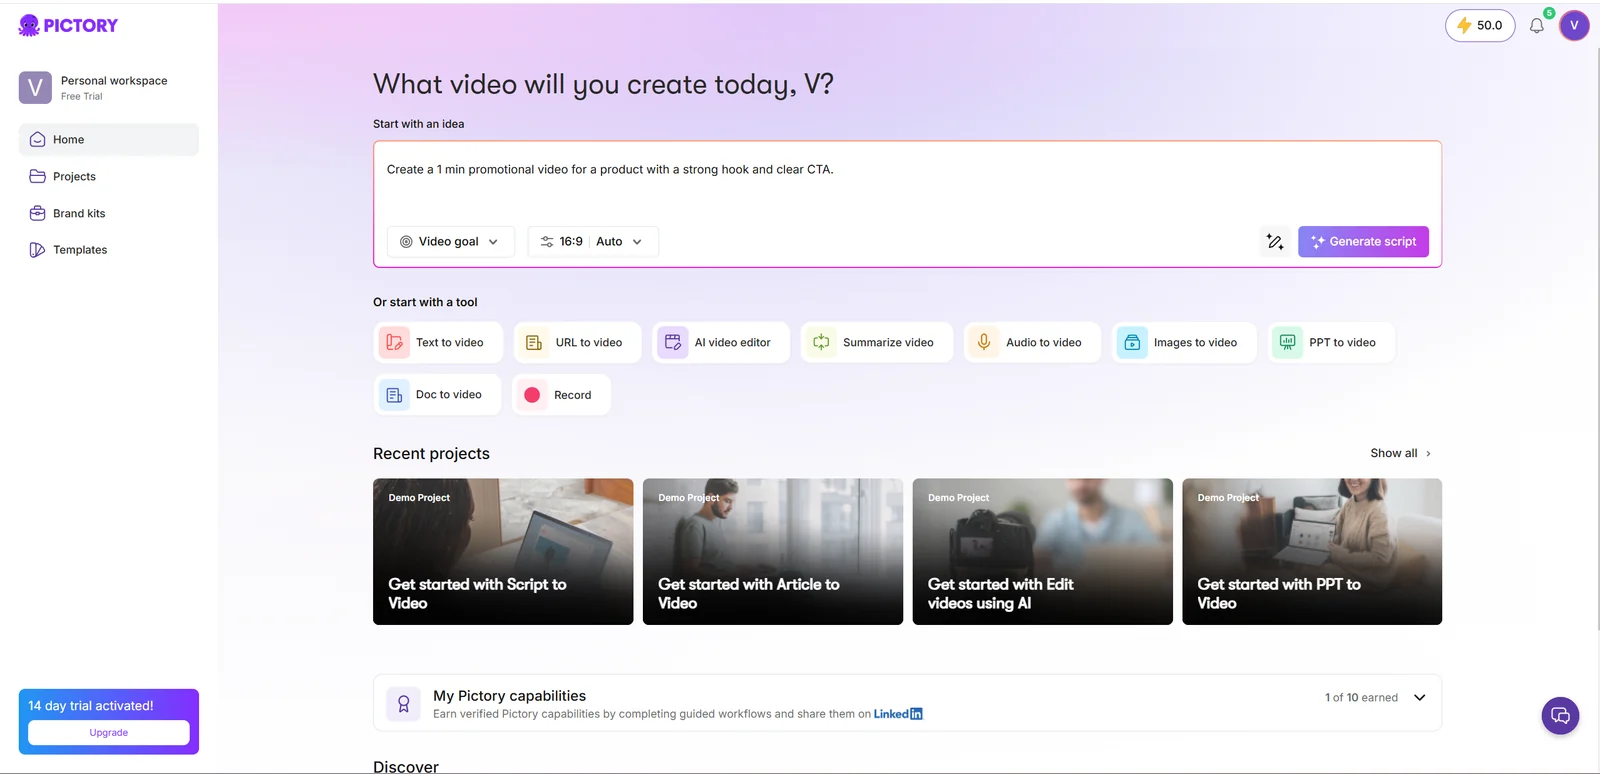Open Get started with PPT to Video project

click(x=1312, y=552)
